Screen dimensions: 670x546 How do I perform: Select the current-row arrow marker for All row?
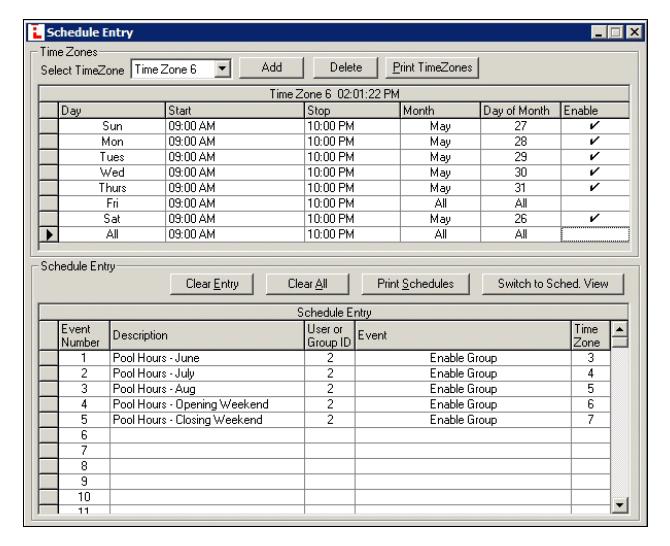(x=49, y=234)
